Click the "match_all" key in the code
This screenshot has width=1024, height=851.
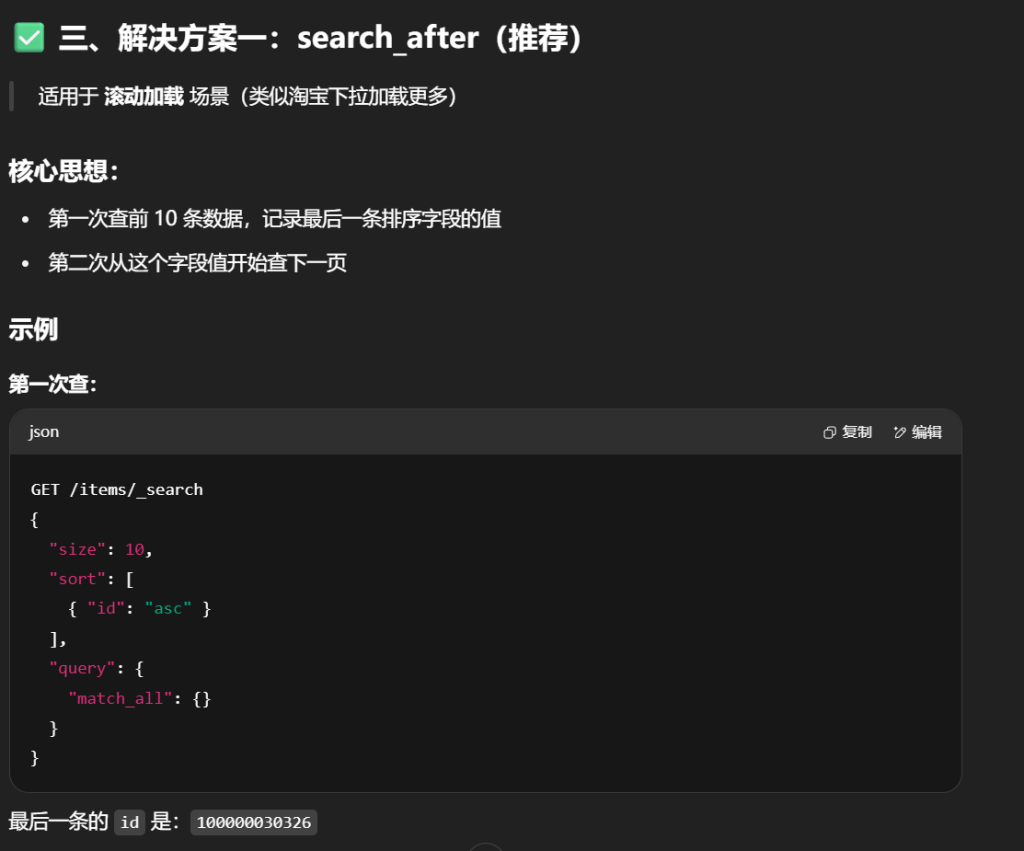tap(120, 698)
